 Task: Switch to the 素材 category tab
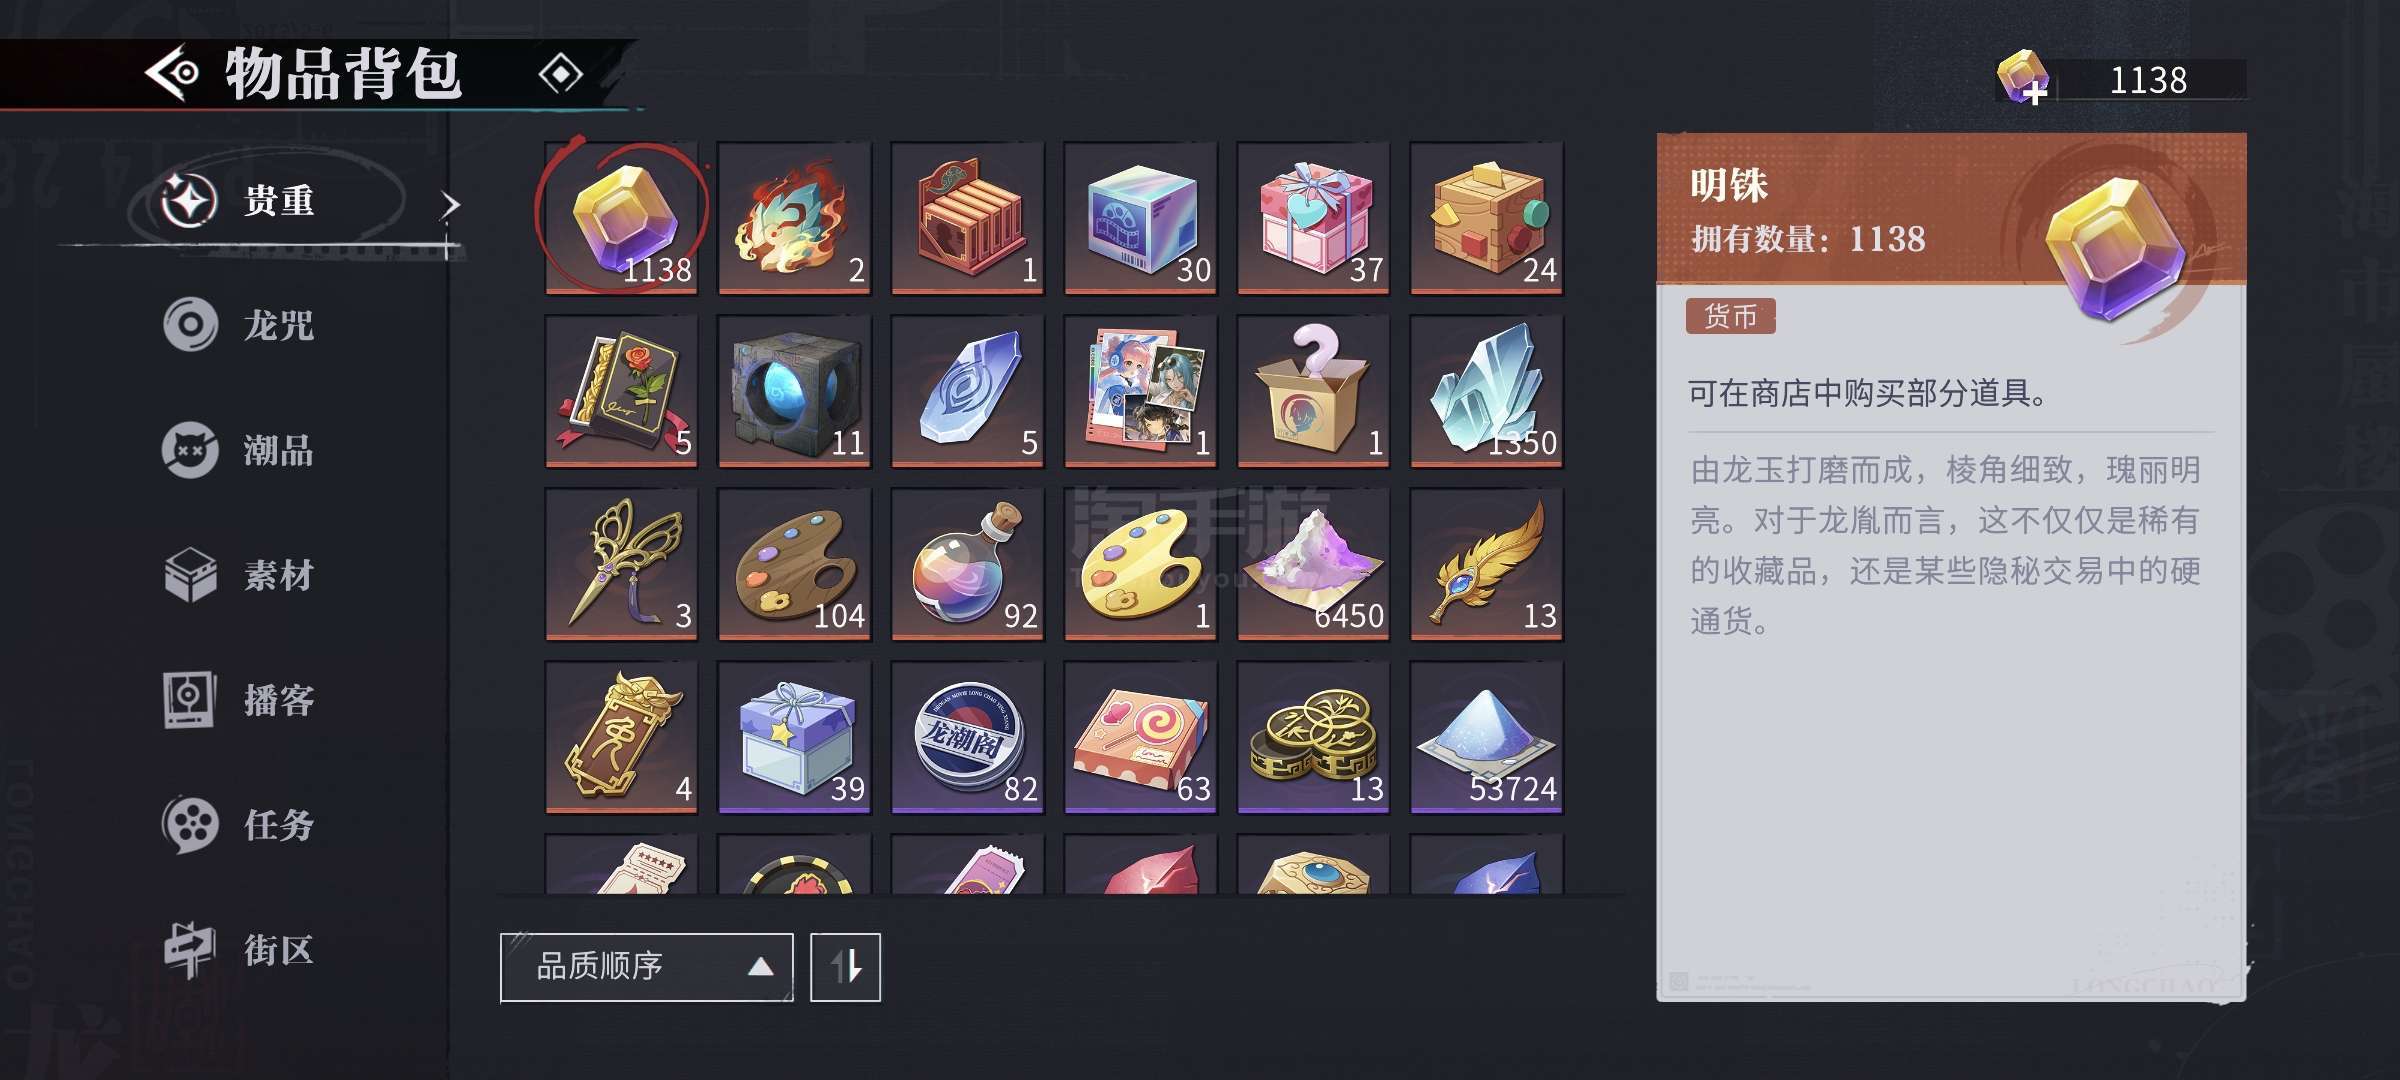coord(240,575)
